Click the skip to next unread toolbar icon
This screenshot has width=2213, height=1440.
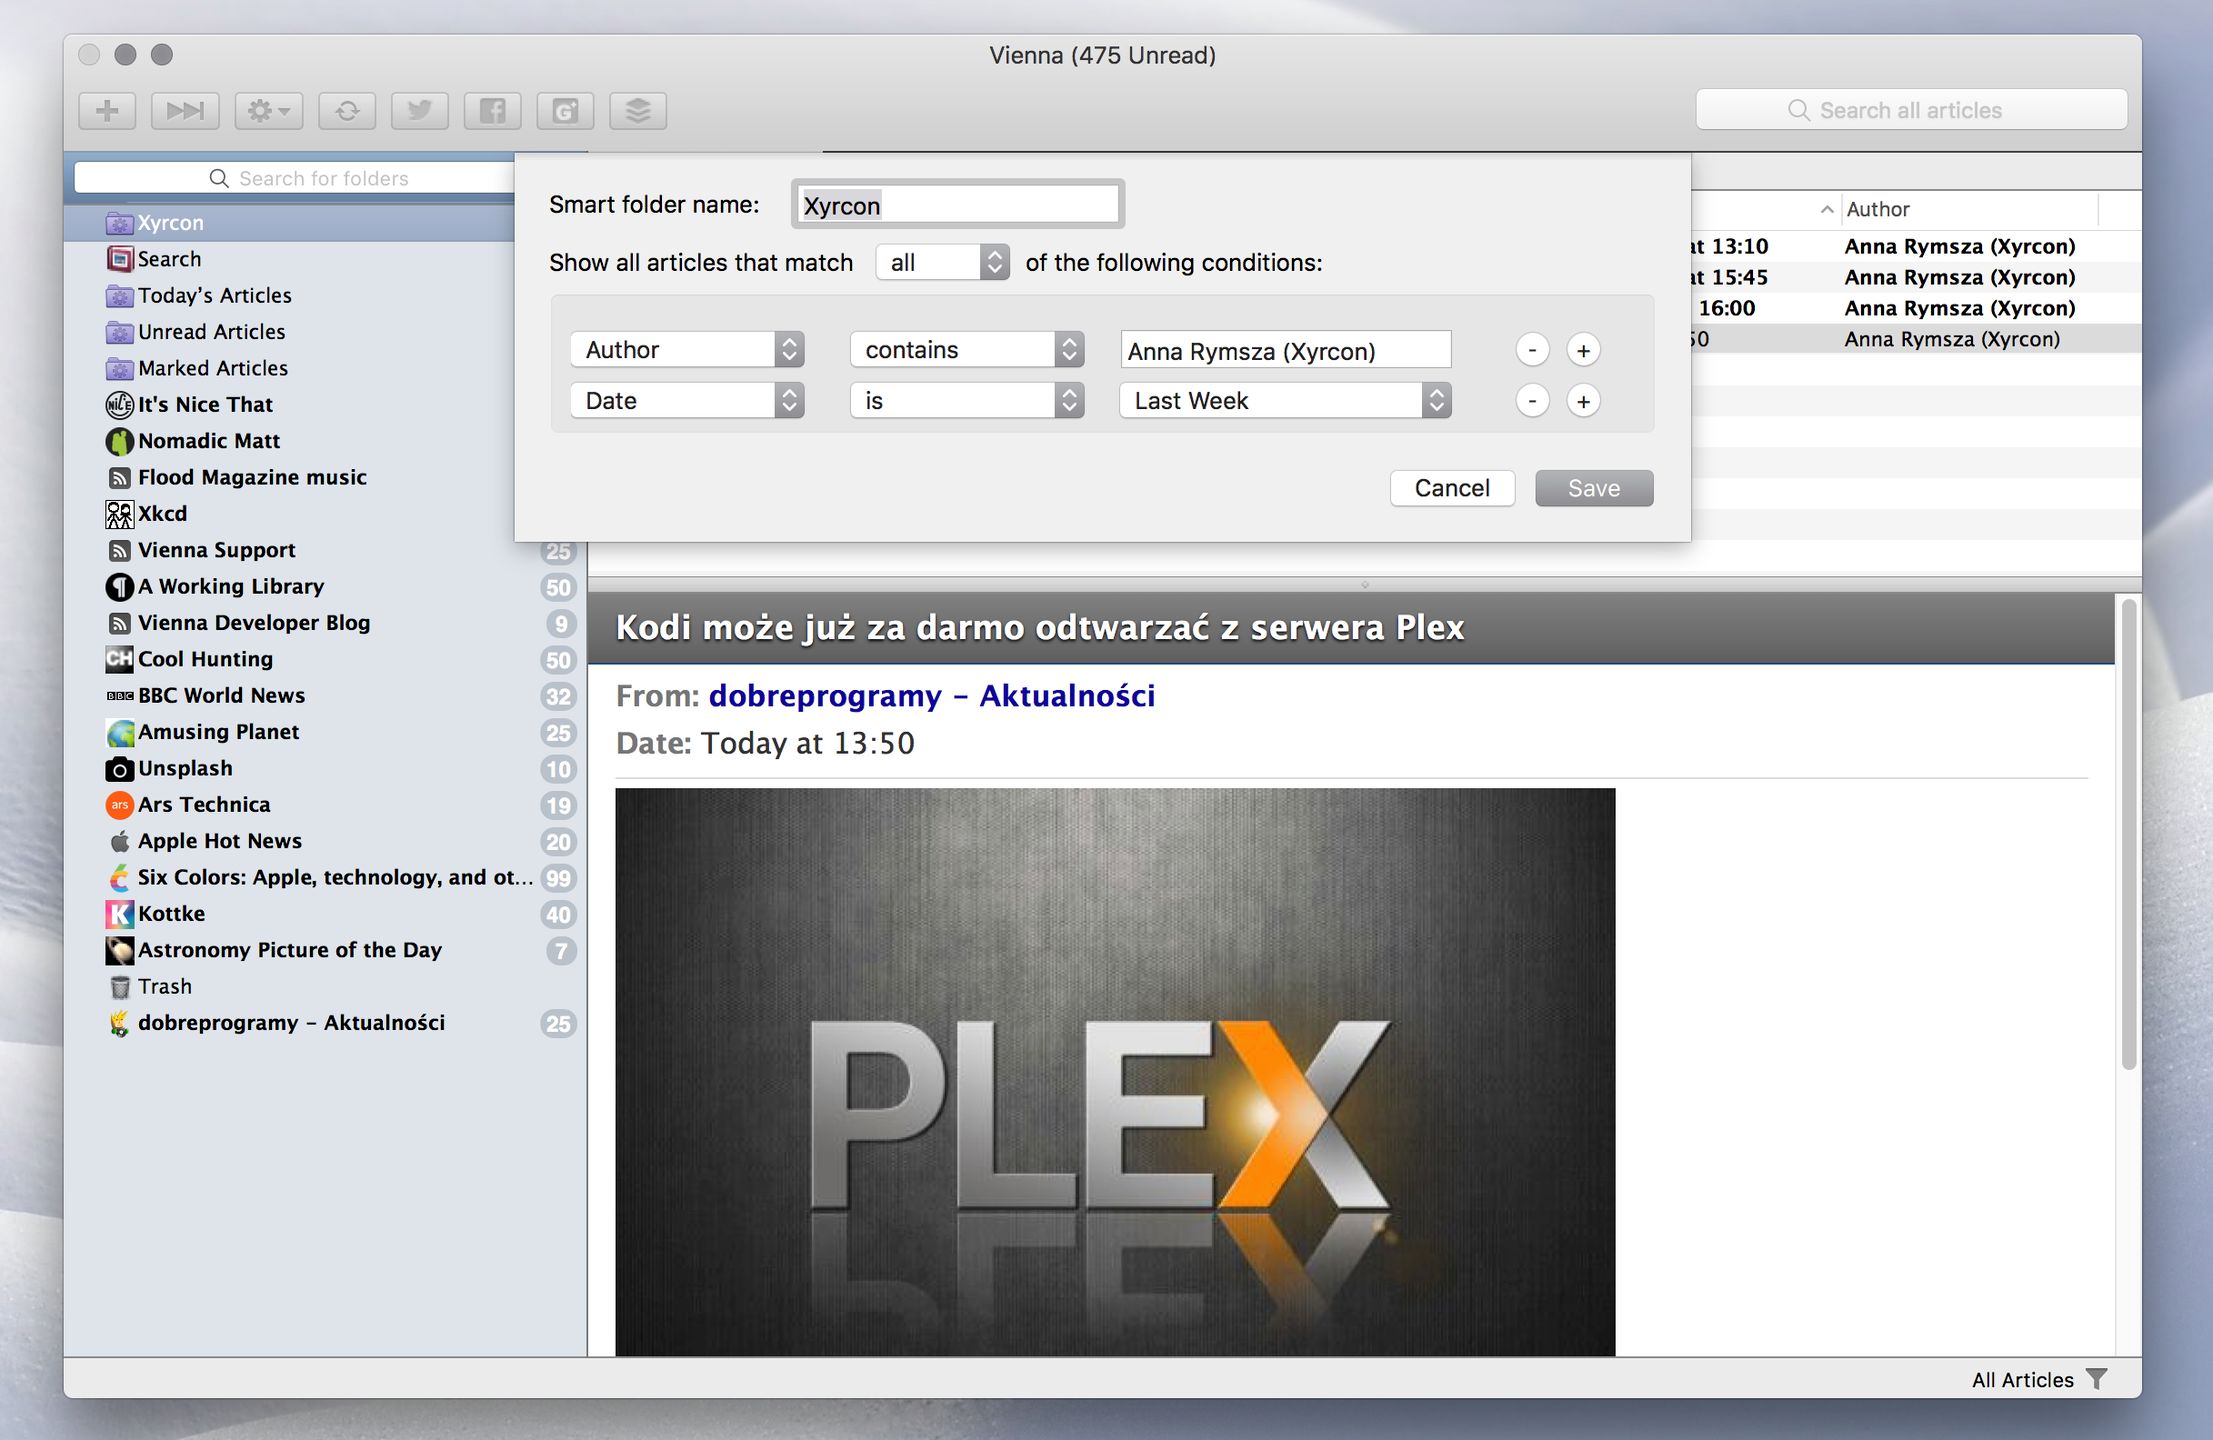click(185, 110)
